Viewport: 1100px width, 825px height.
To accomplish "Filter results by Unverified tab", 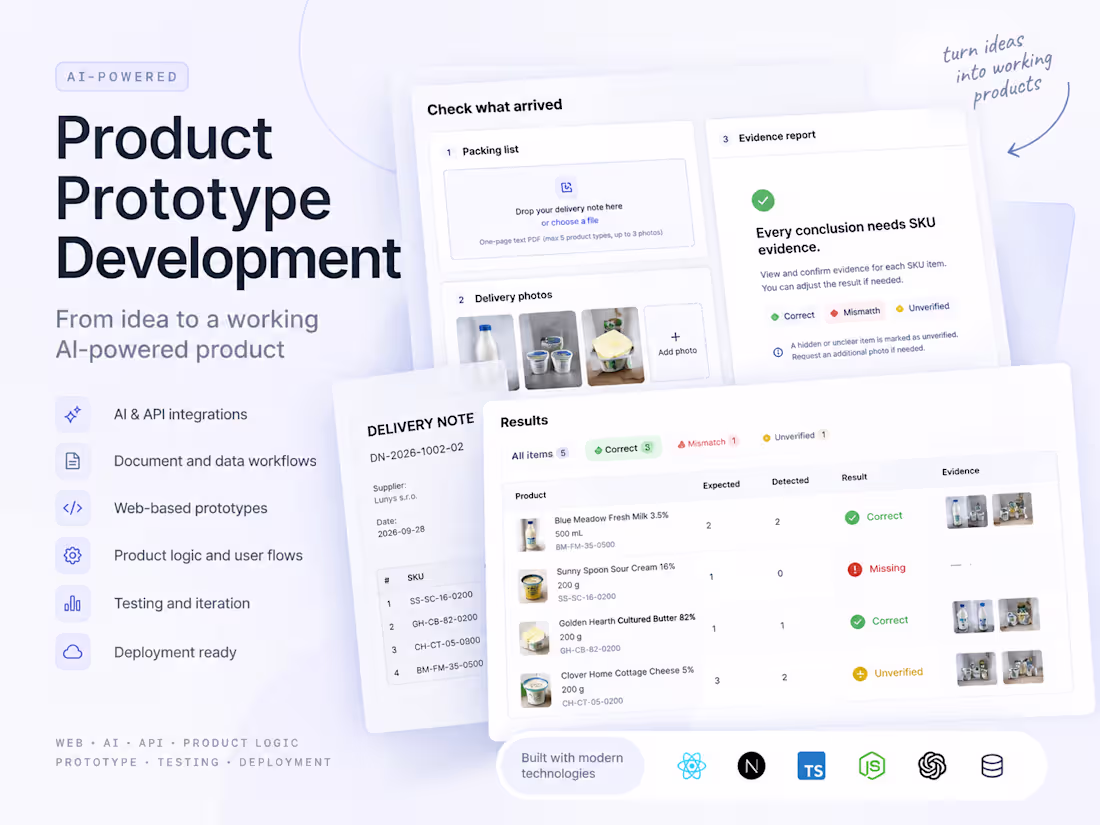I will click(x=796, y=436).
